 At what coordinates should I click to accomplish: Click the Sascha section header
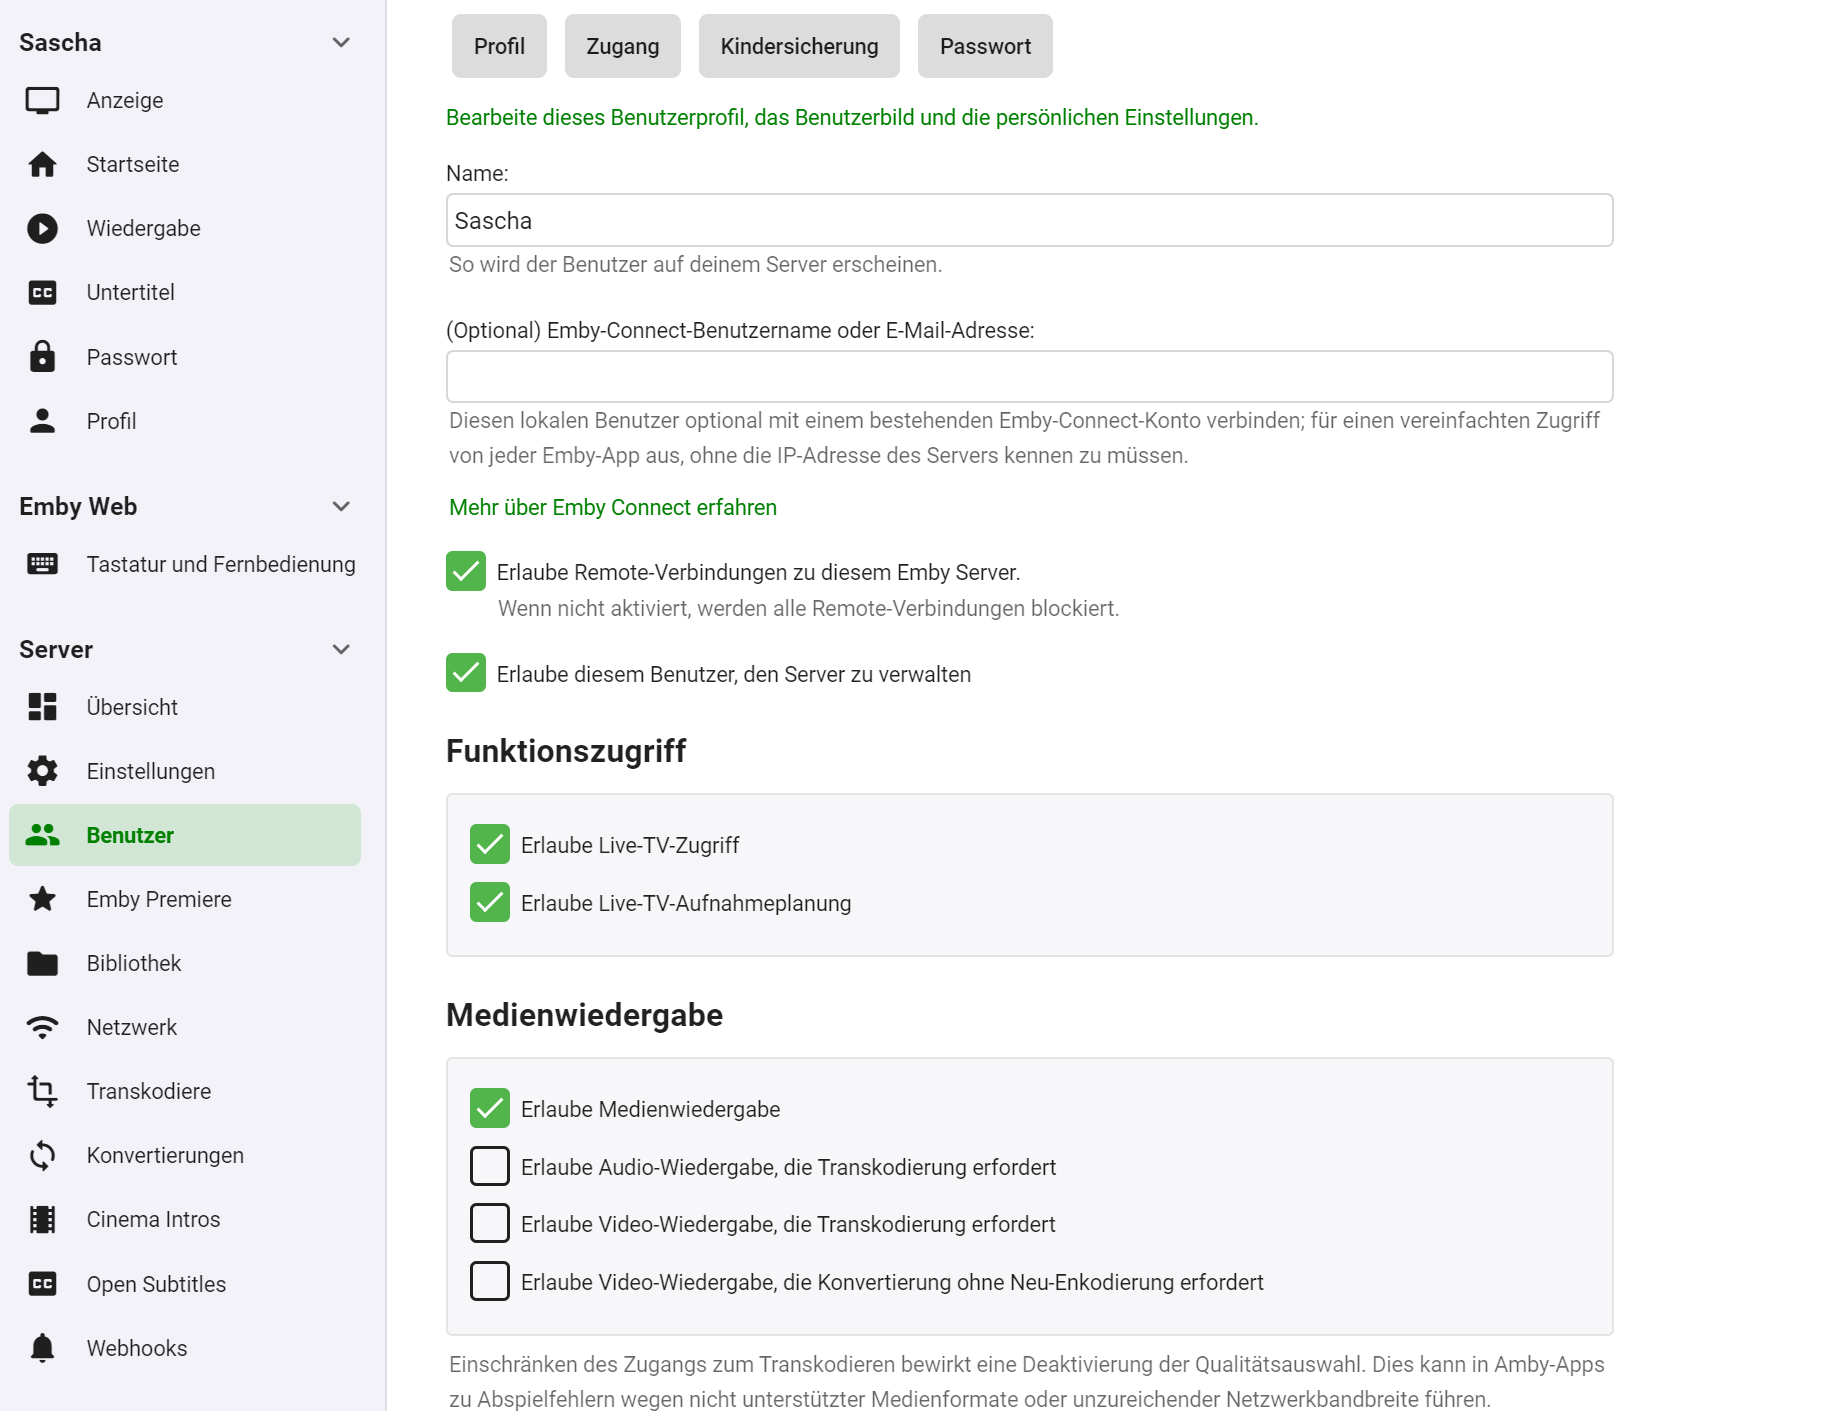tap(61, 42)
